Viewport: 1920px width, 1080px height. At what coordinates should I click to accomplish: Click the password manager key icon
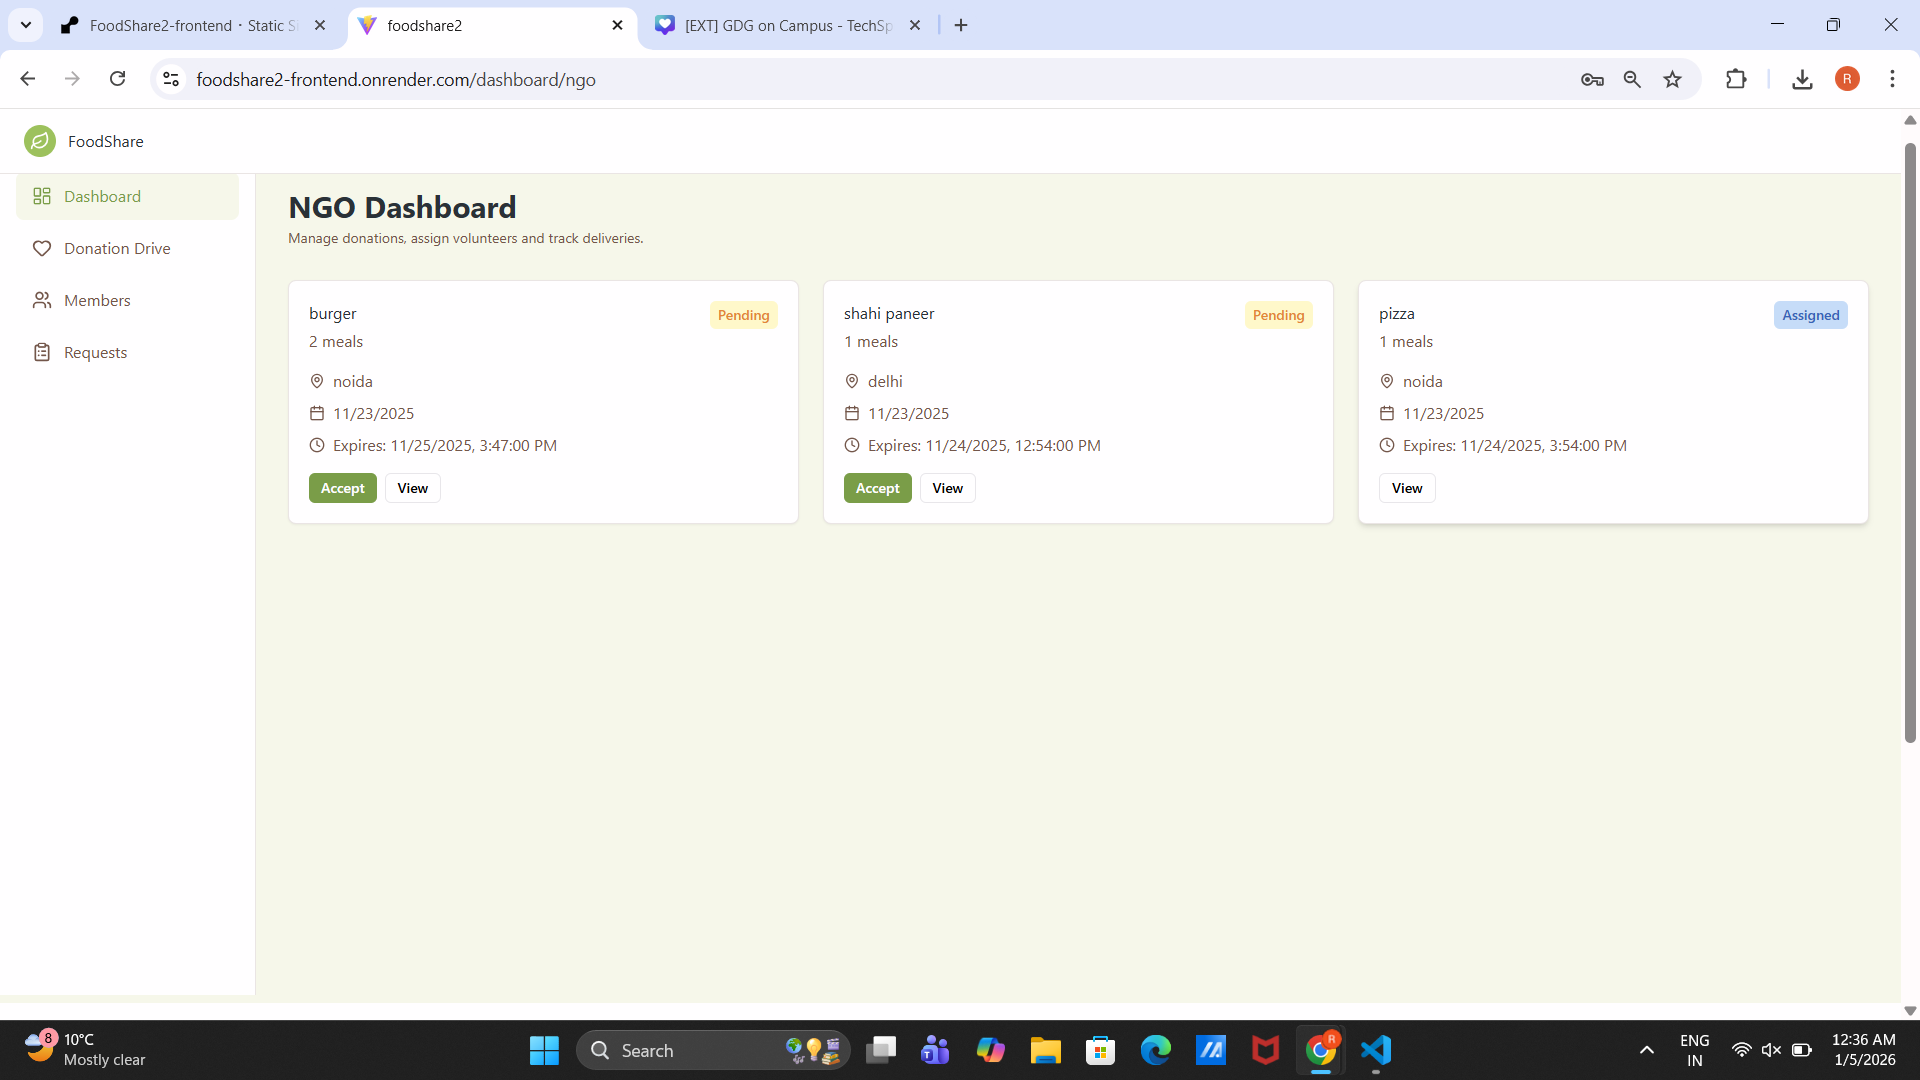tap(1592, 79)
